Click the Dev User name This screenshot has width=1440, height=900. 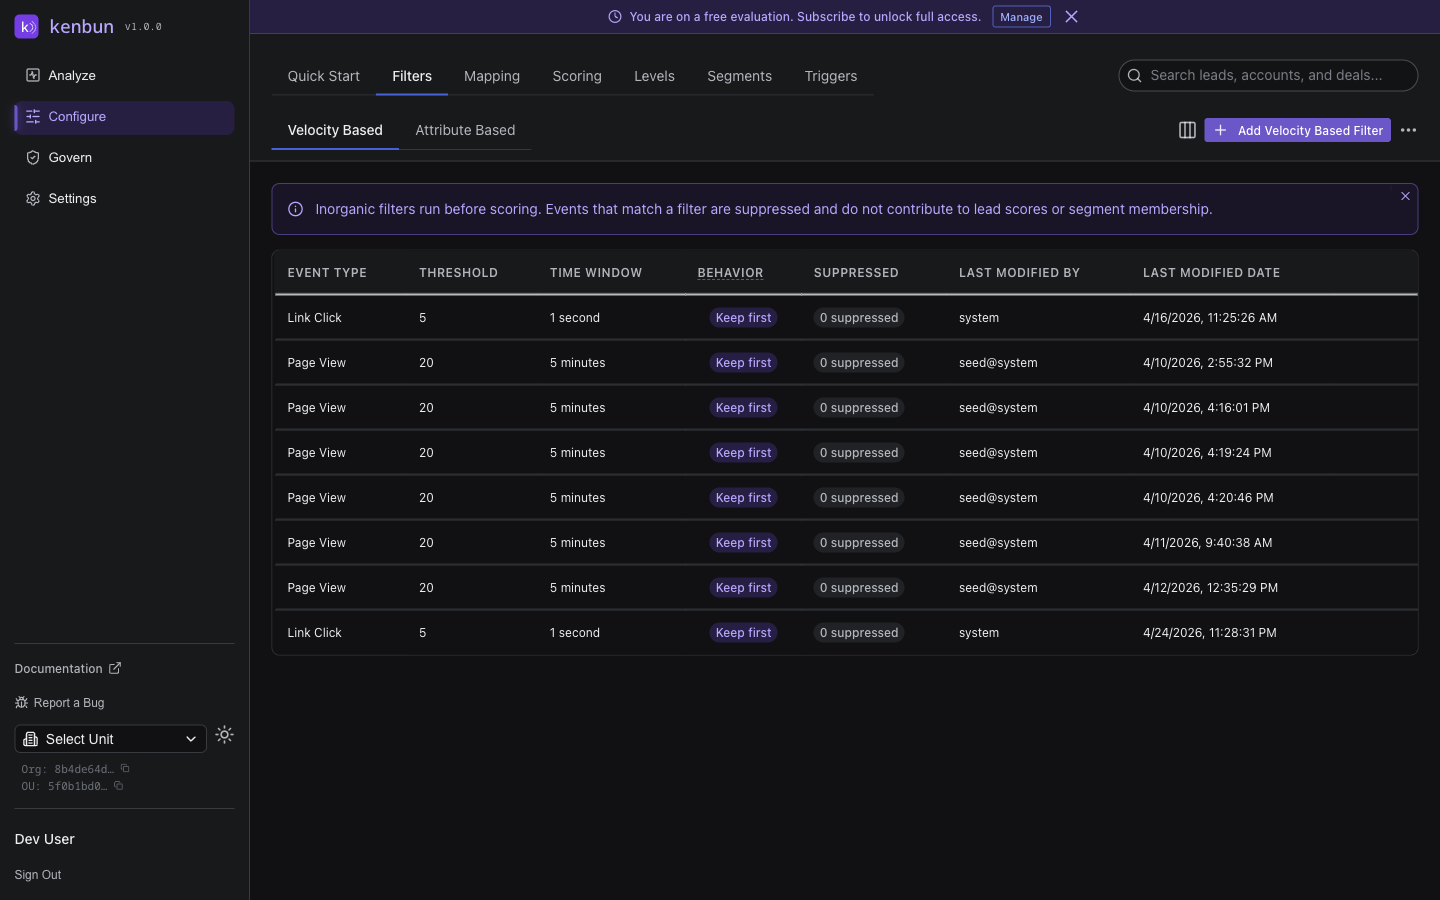pos(45,839)
